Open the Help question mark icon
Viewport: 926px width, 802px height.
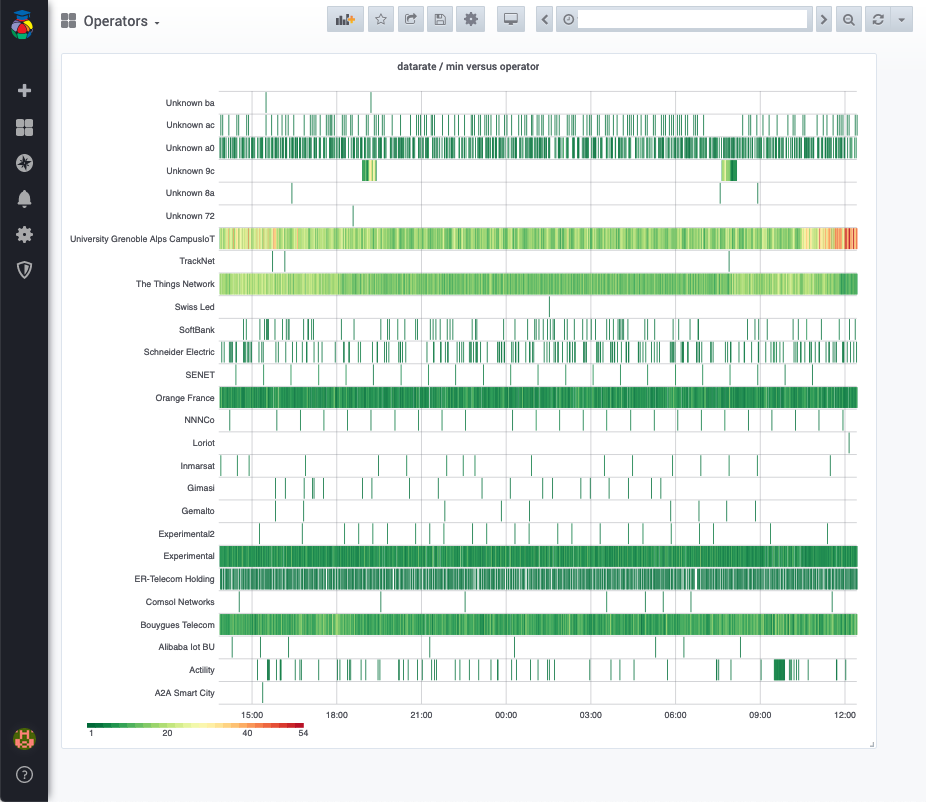point(24,774)
